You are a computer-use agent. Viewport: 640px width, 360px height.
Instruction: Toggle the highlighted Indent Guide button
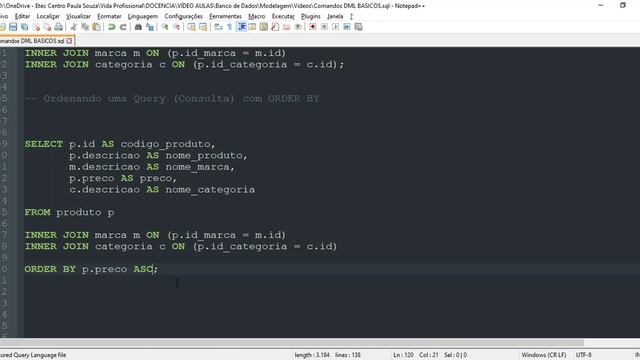pos(241,27)
